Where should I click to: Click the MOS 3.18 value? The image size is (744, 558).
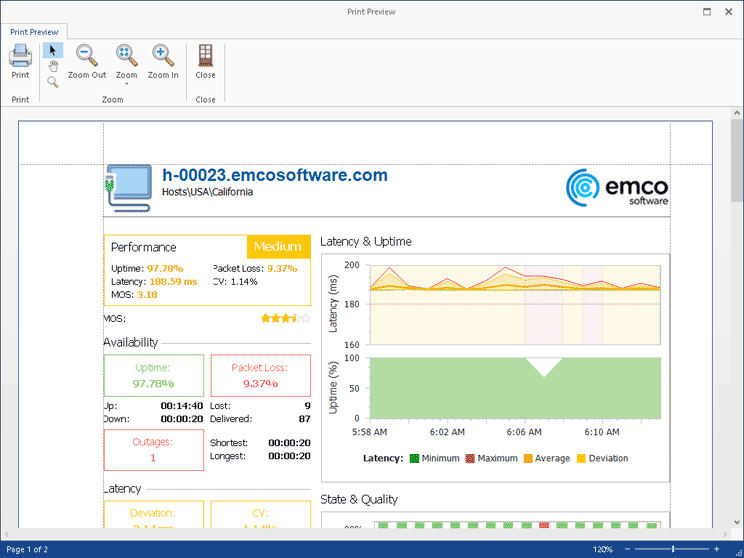tap(147, 295)
